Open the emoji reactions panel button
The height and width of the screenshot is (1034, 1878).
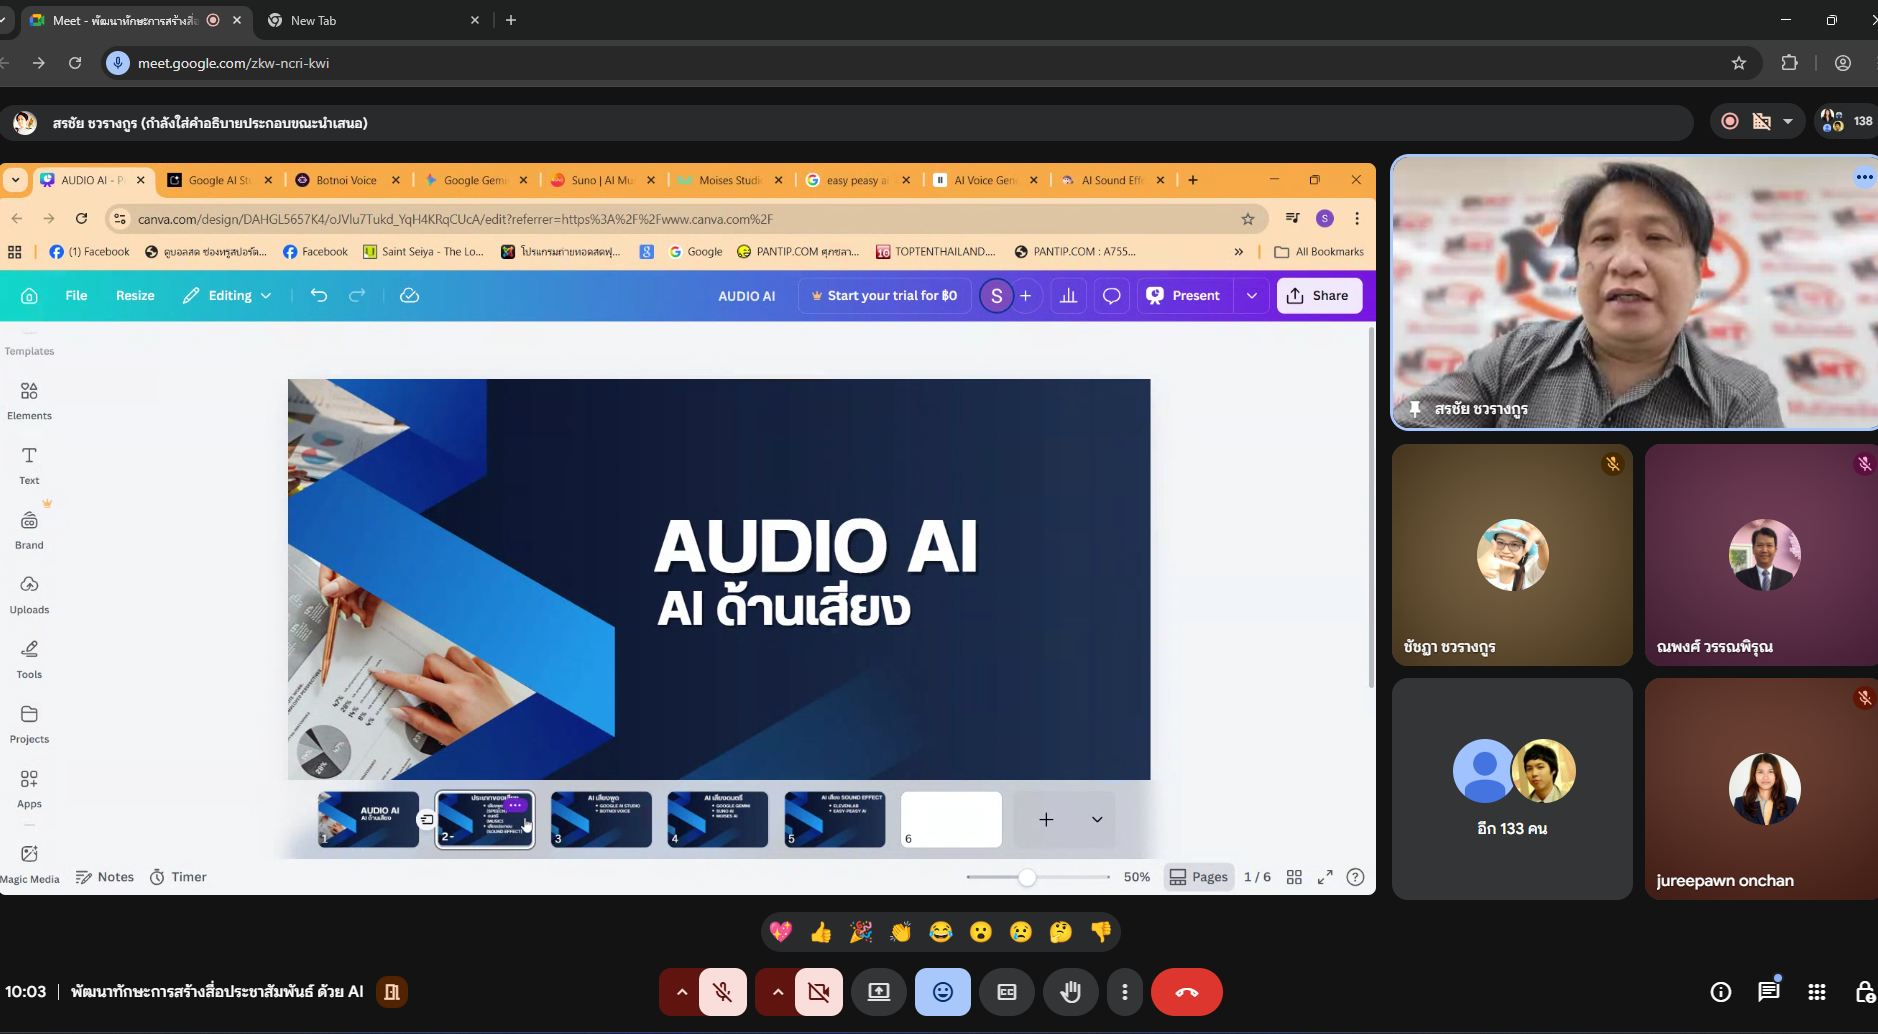(942, 992)
